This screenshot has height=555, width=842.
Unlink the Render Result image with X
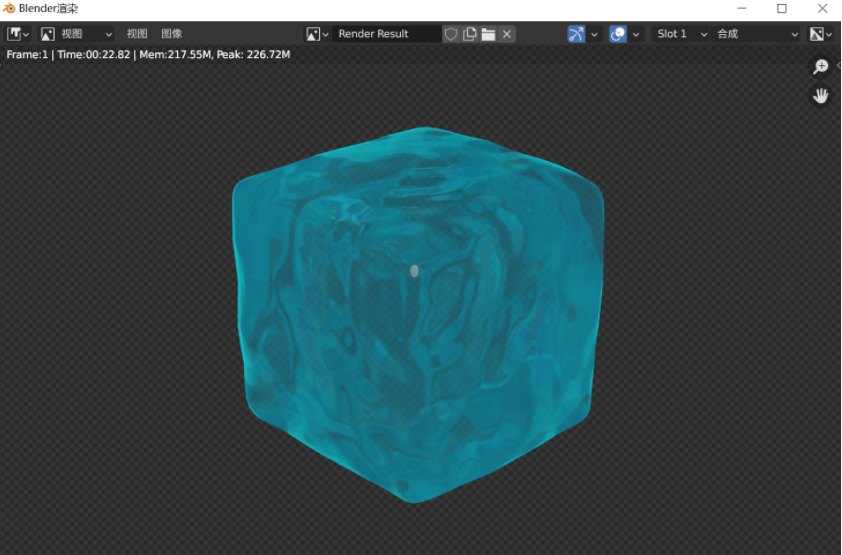[x=507, y=34]
